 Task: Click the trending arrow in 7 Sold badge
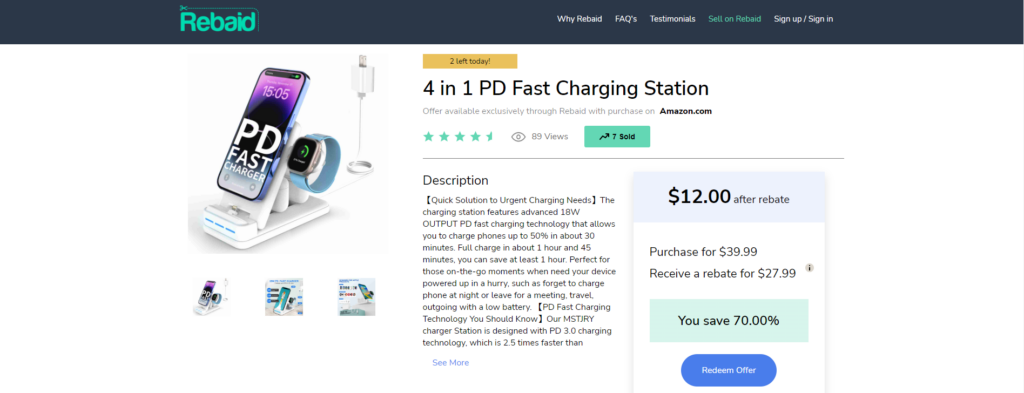tap(604, 137)
